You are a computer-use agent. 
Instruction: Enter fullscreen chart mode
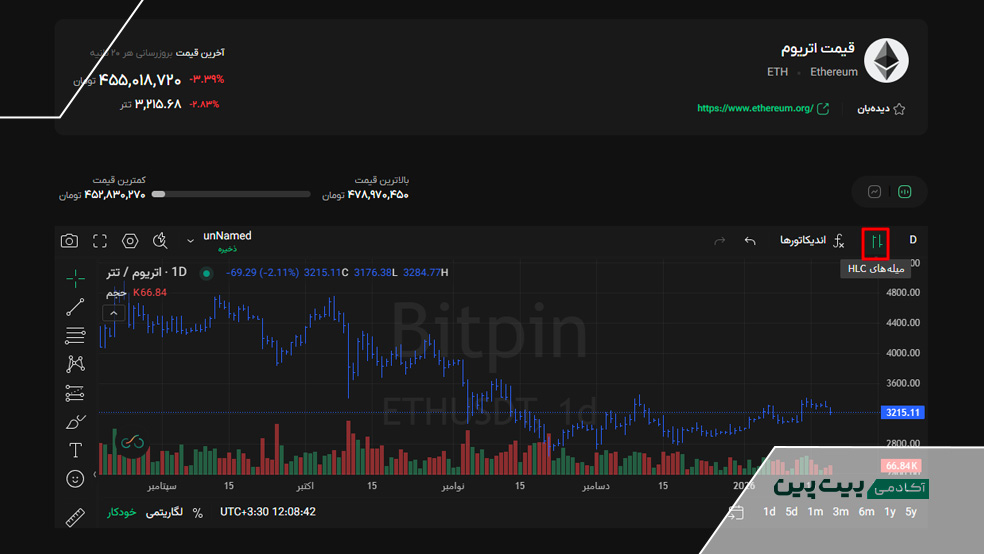[x=100, y=241]
